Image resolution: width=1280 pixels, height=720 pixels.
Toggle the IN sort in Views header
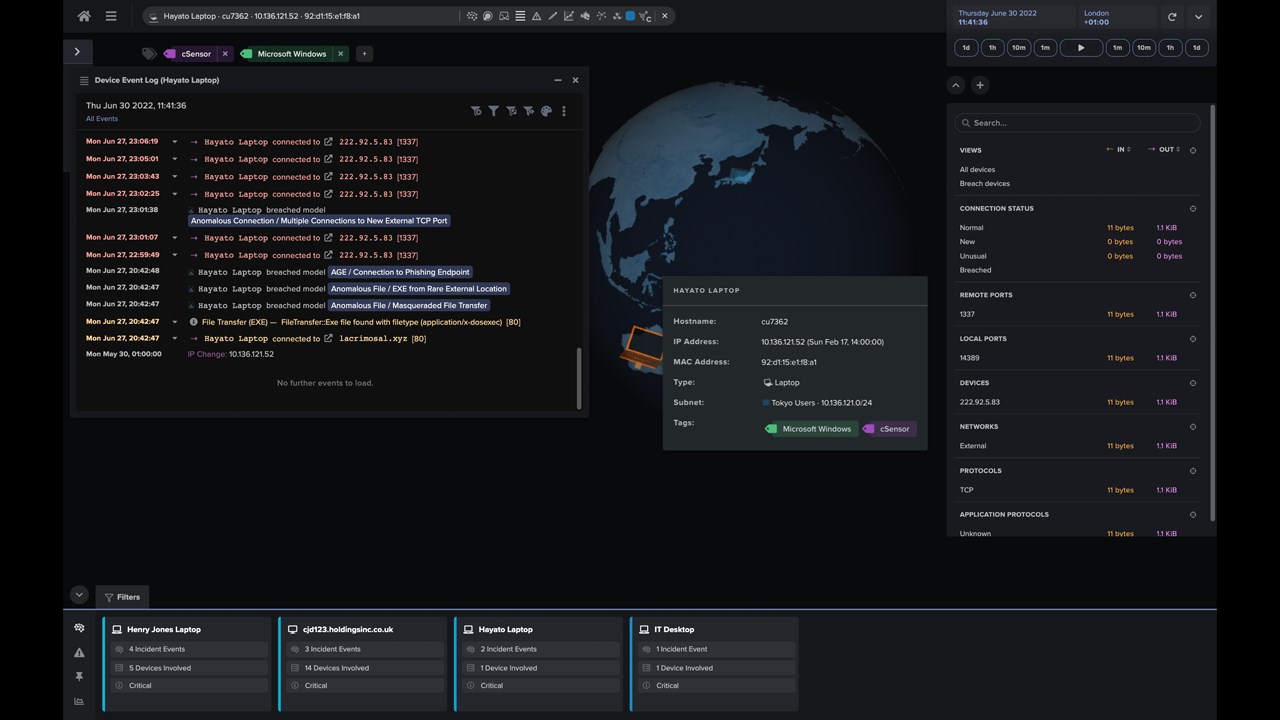coord(1118,150)
